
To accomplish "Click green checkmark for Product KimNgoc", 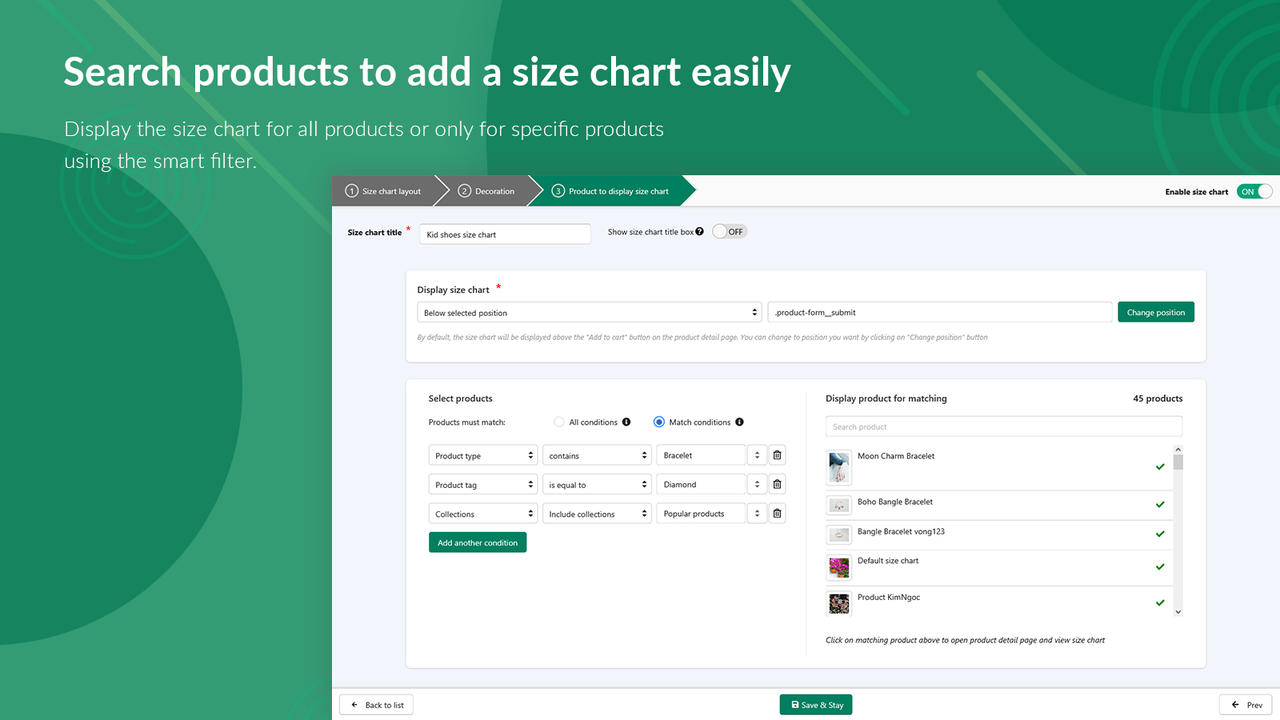I will click(x=1160, y=603).
